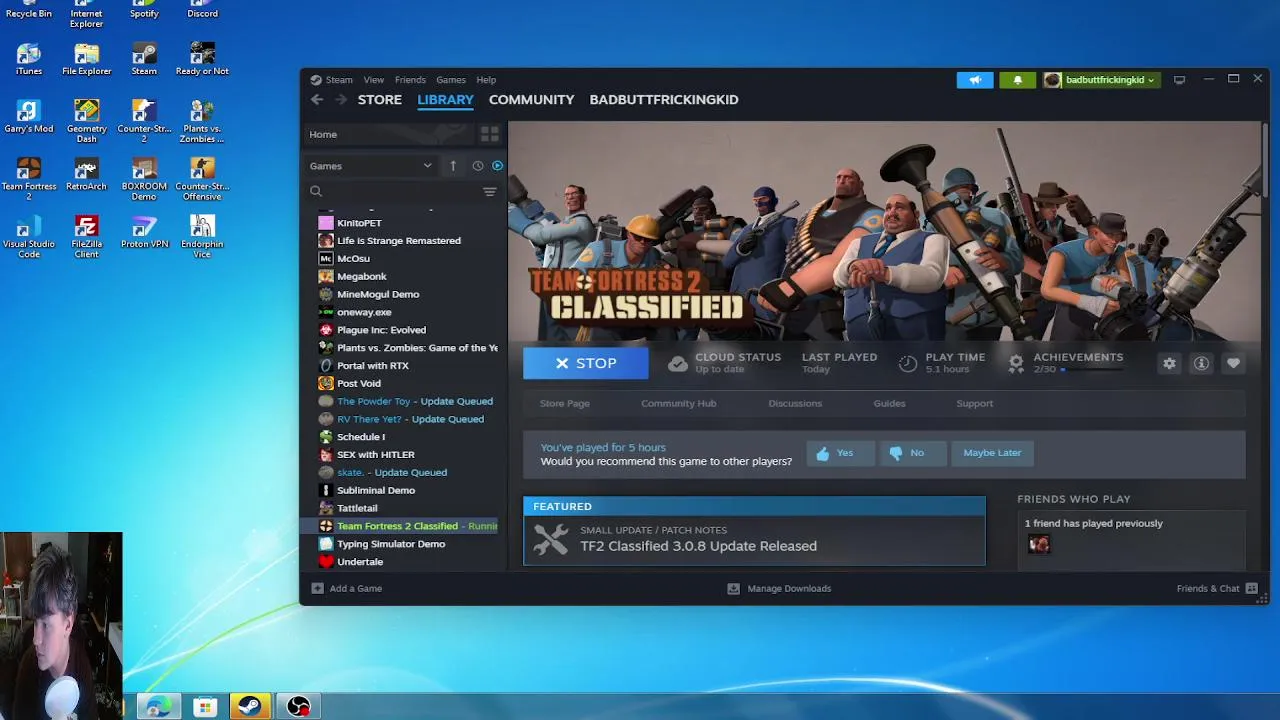1280x720 pixels.
Task: Open BADBUTTFRICKINGKID profile tab
Action: (x=664, y=99)
